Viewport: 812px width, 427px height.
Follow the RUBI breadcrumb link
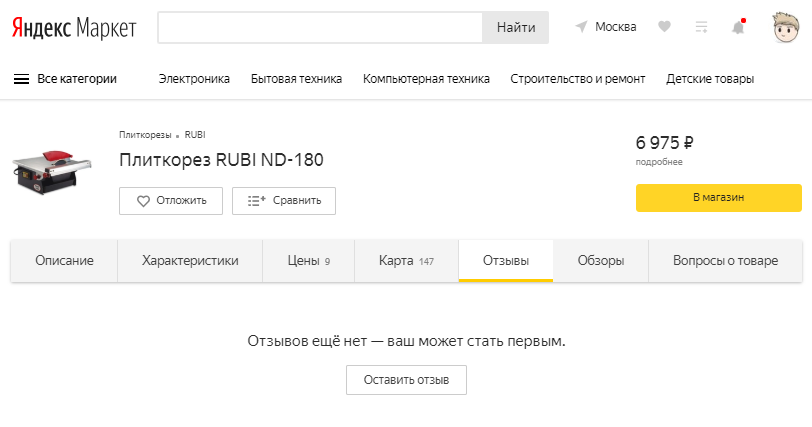[x=195, y=135]
